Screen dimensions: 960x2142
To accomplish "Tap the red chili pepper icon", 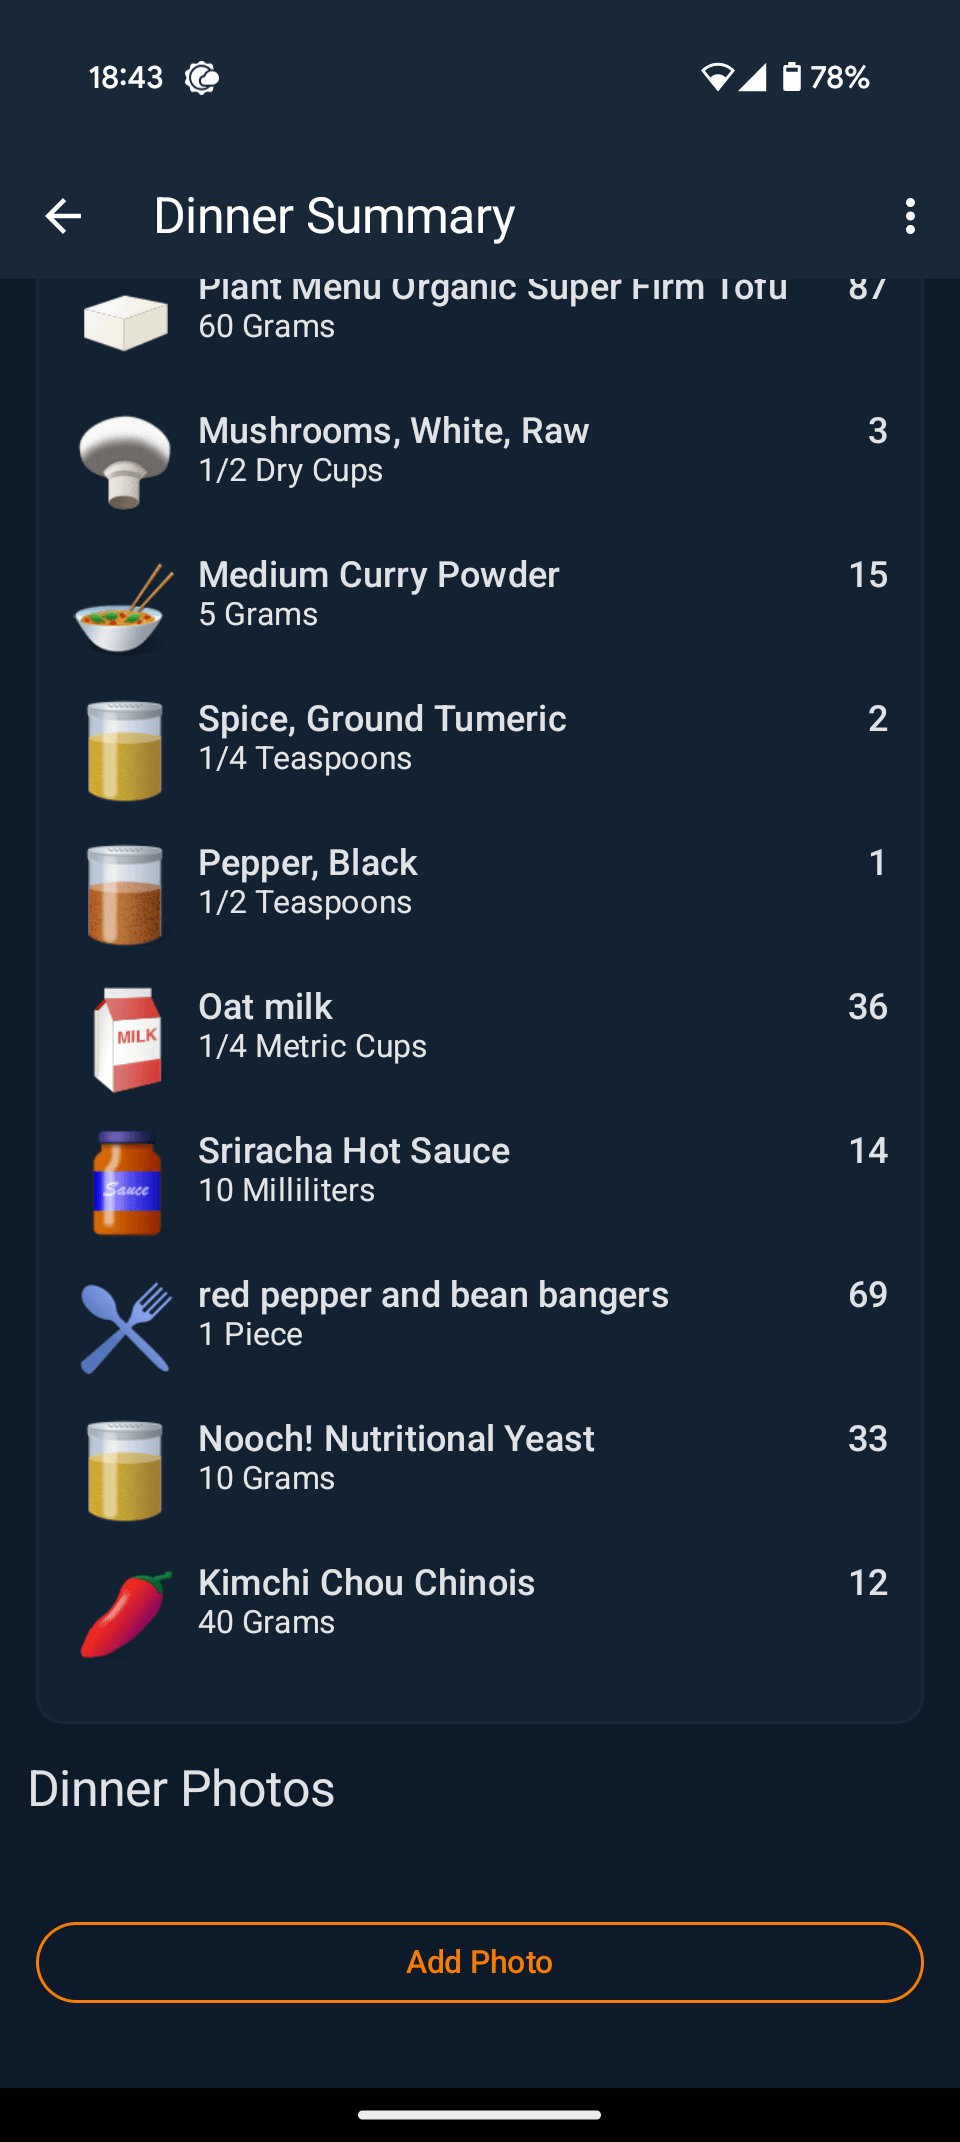I will tap(126, 1615).
